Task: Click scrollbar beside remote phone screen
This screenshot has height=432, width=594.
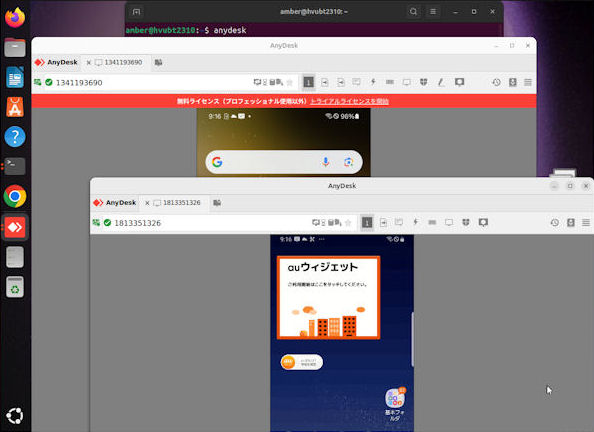Action: (412, 339)
